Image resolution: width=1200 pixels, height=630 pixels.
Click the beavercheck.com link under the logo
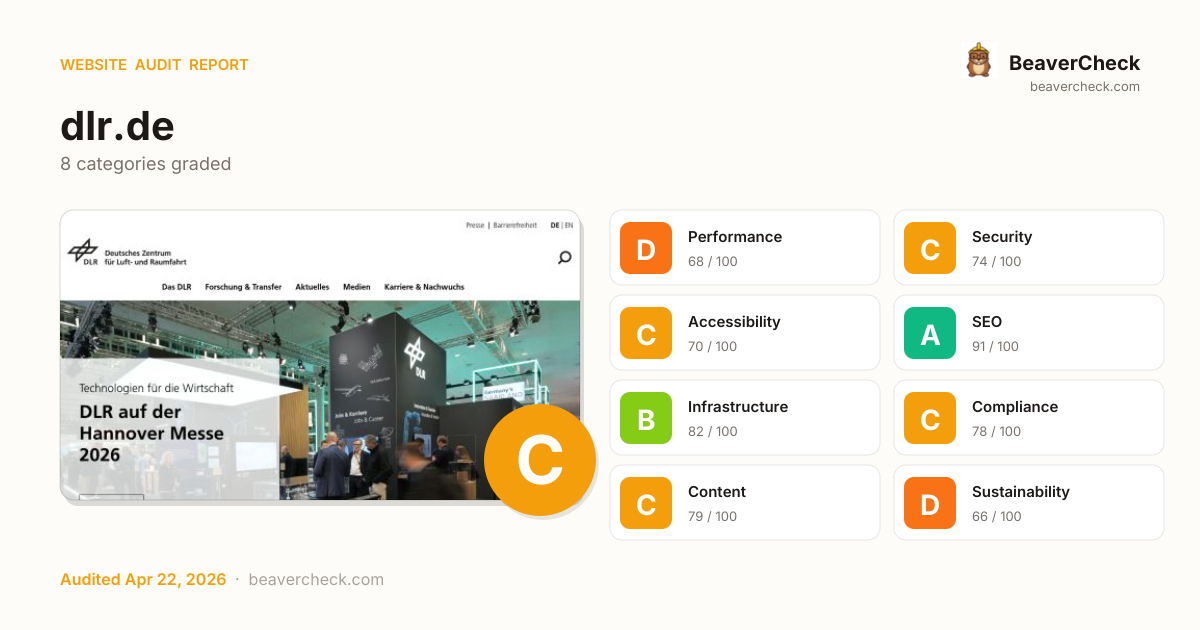click(1085, 86)
